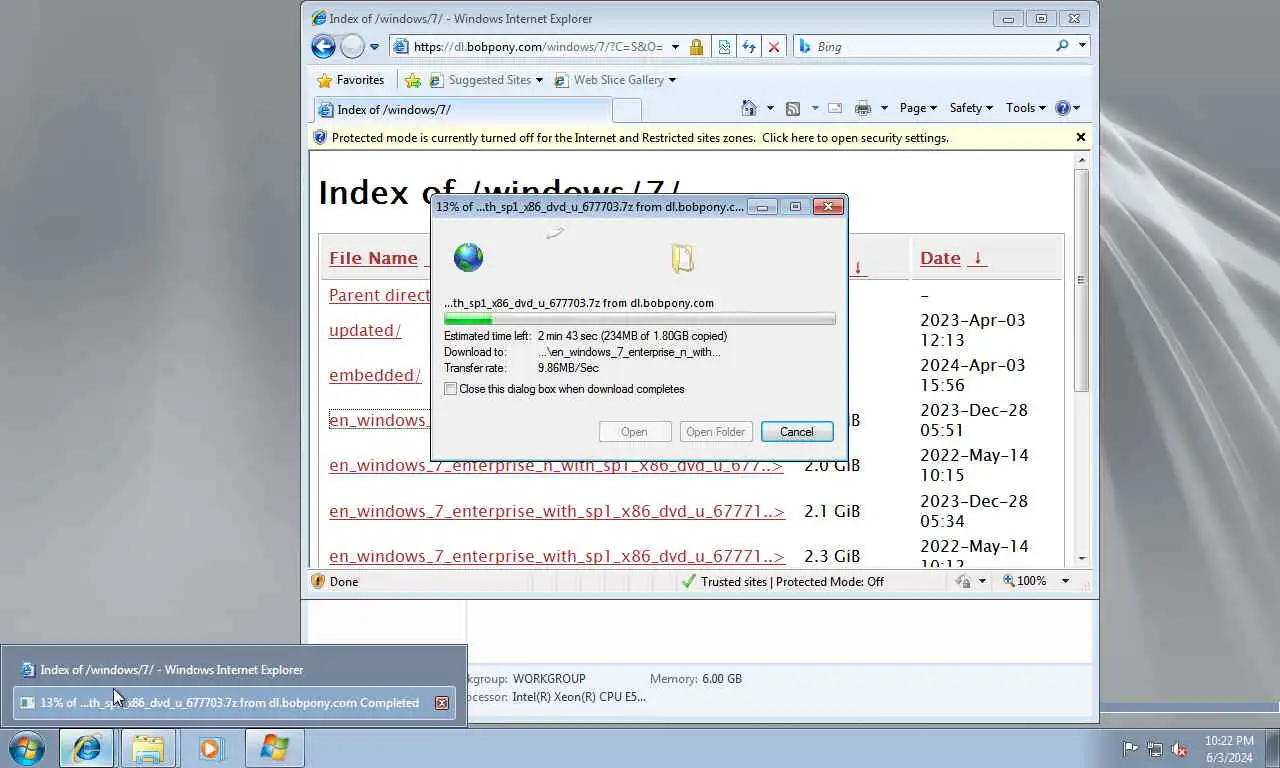Click the Action Center flag tray icon
Viewport: 1280px width, 768px height.
coord(1131,748)
